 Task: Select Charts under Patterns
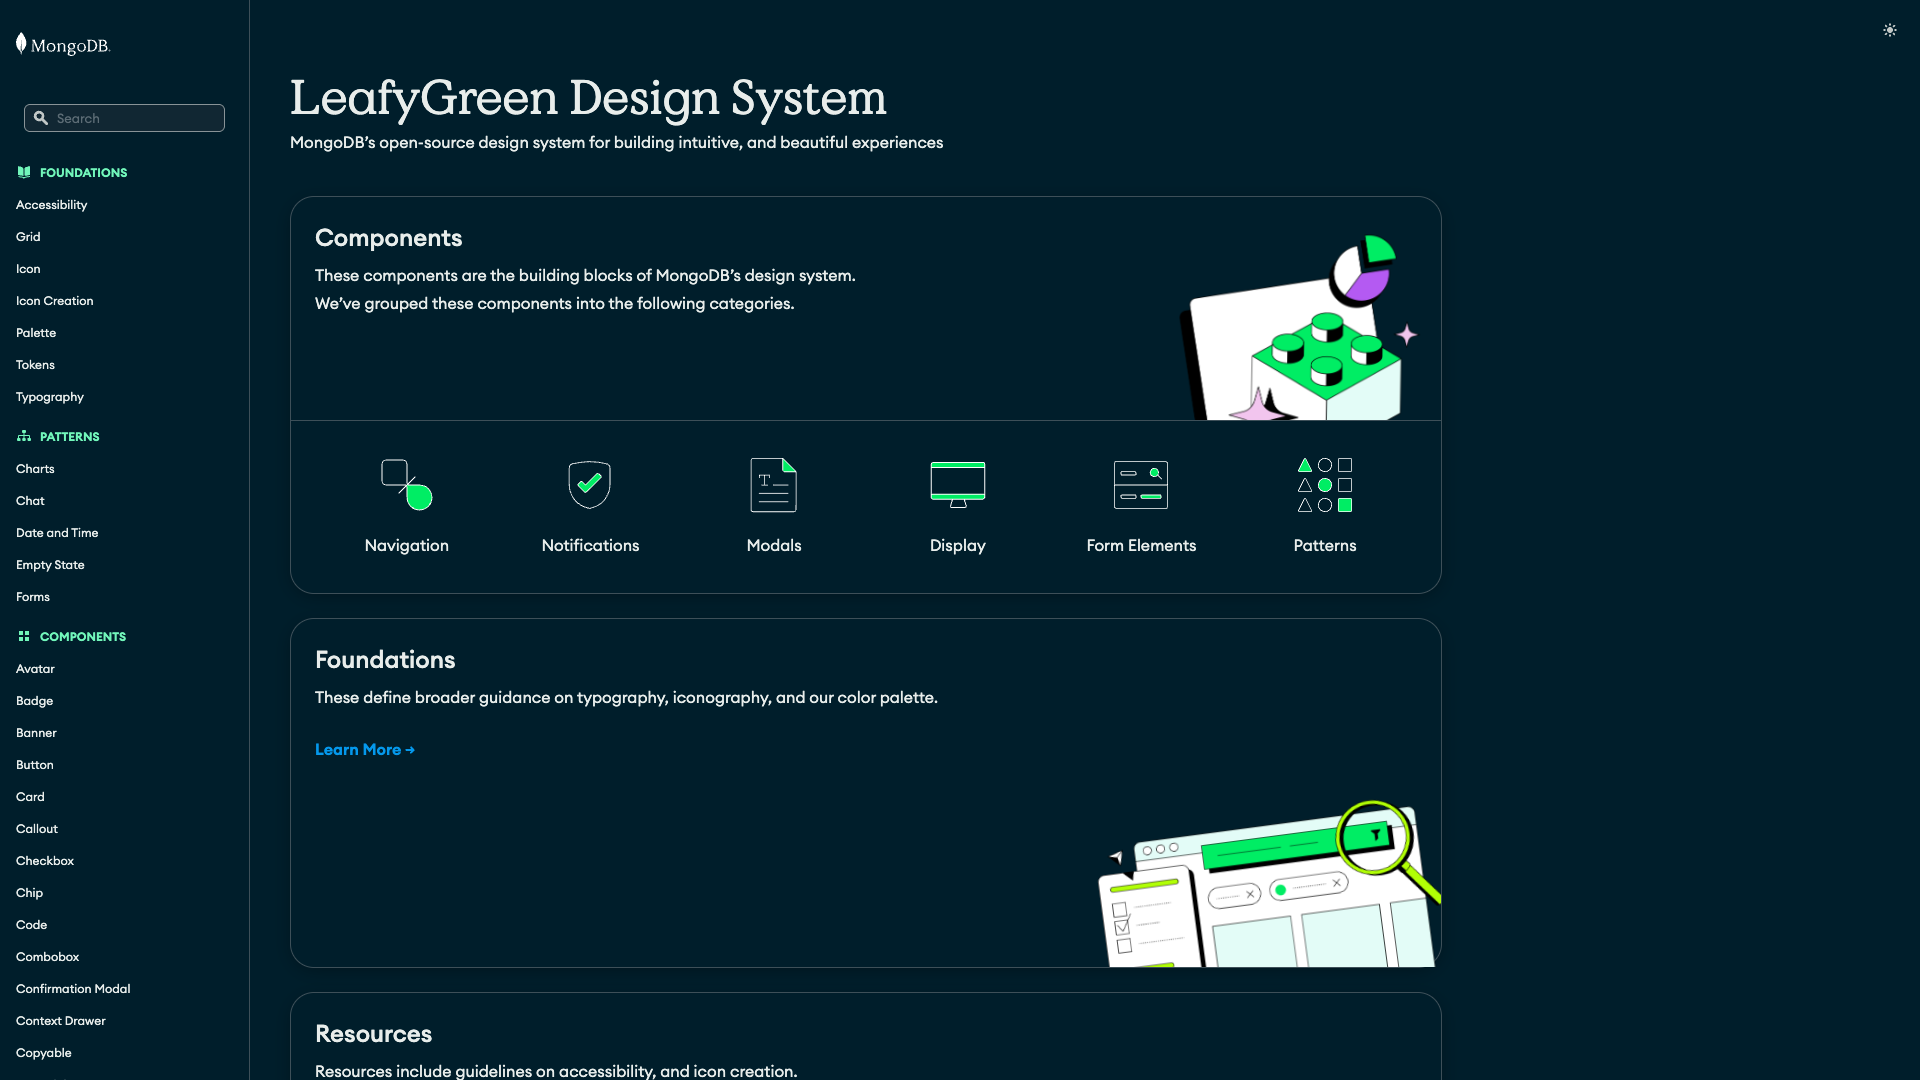pos(35,468)
